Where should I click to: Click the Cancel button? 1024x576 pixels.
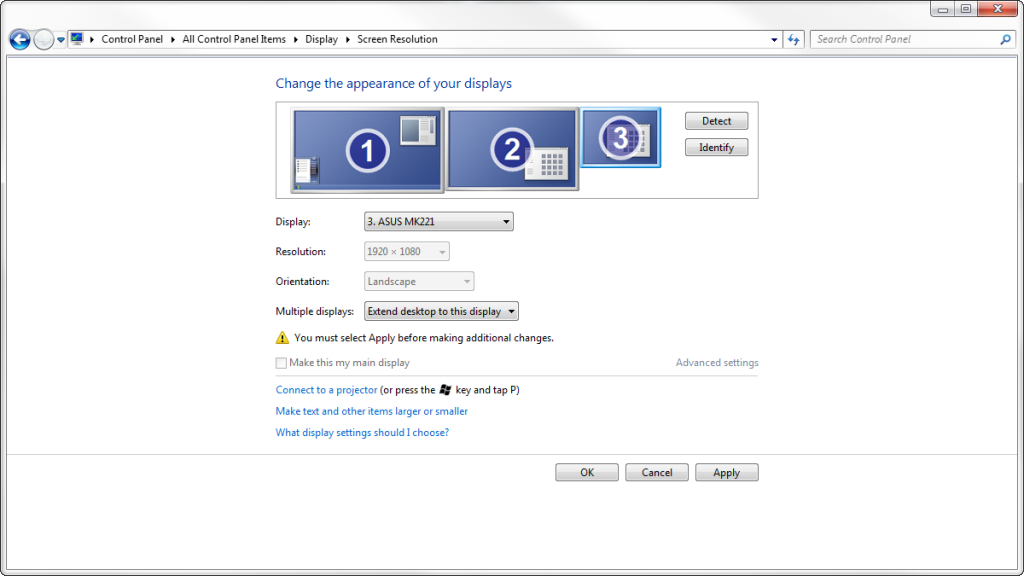click(x=657, y=472)
